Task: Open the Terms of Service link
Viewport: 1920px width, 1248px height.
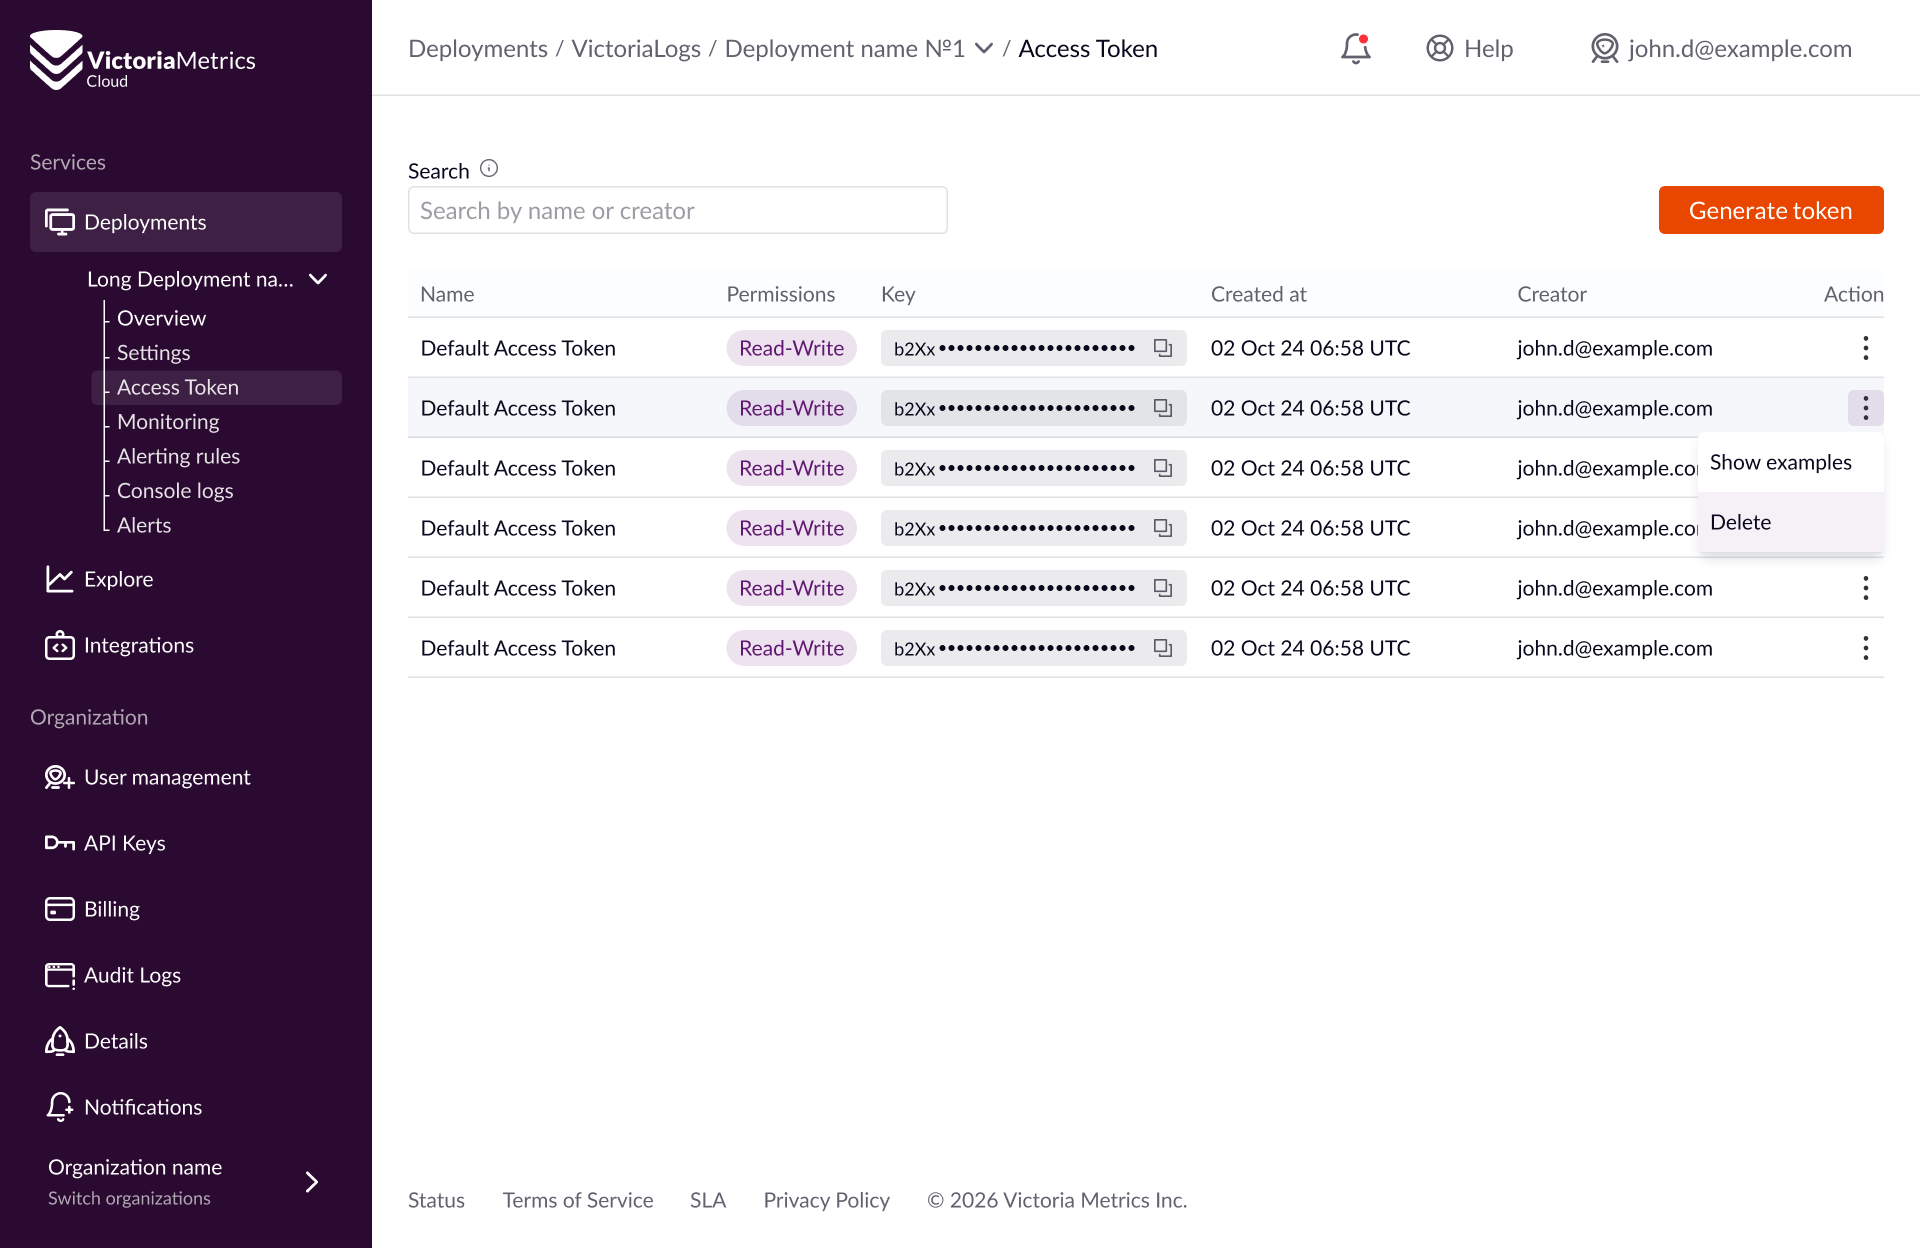Action: point(577,1200)
